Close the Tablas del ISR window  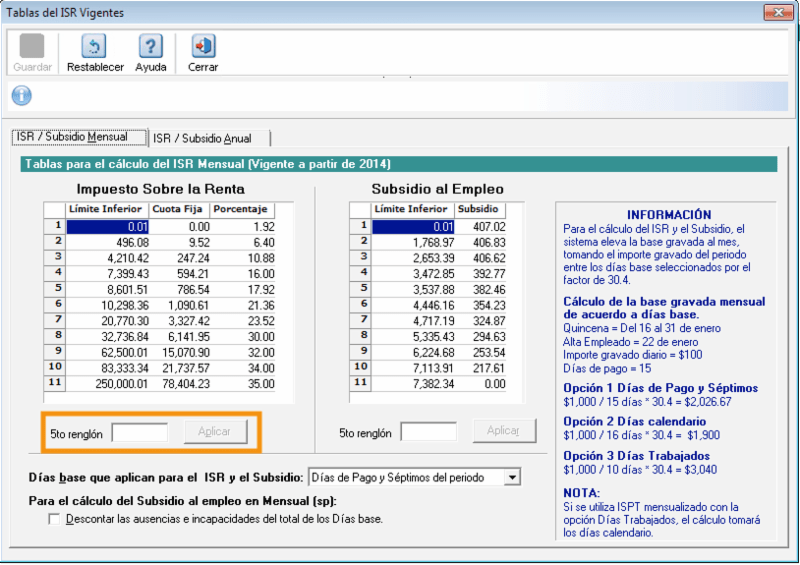pos(777,13)
